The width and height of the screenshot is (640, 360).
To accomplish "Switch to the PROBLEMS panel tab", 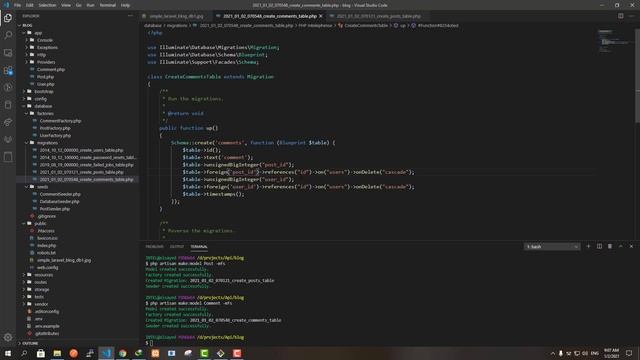I will (x=154, y=247).
